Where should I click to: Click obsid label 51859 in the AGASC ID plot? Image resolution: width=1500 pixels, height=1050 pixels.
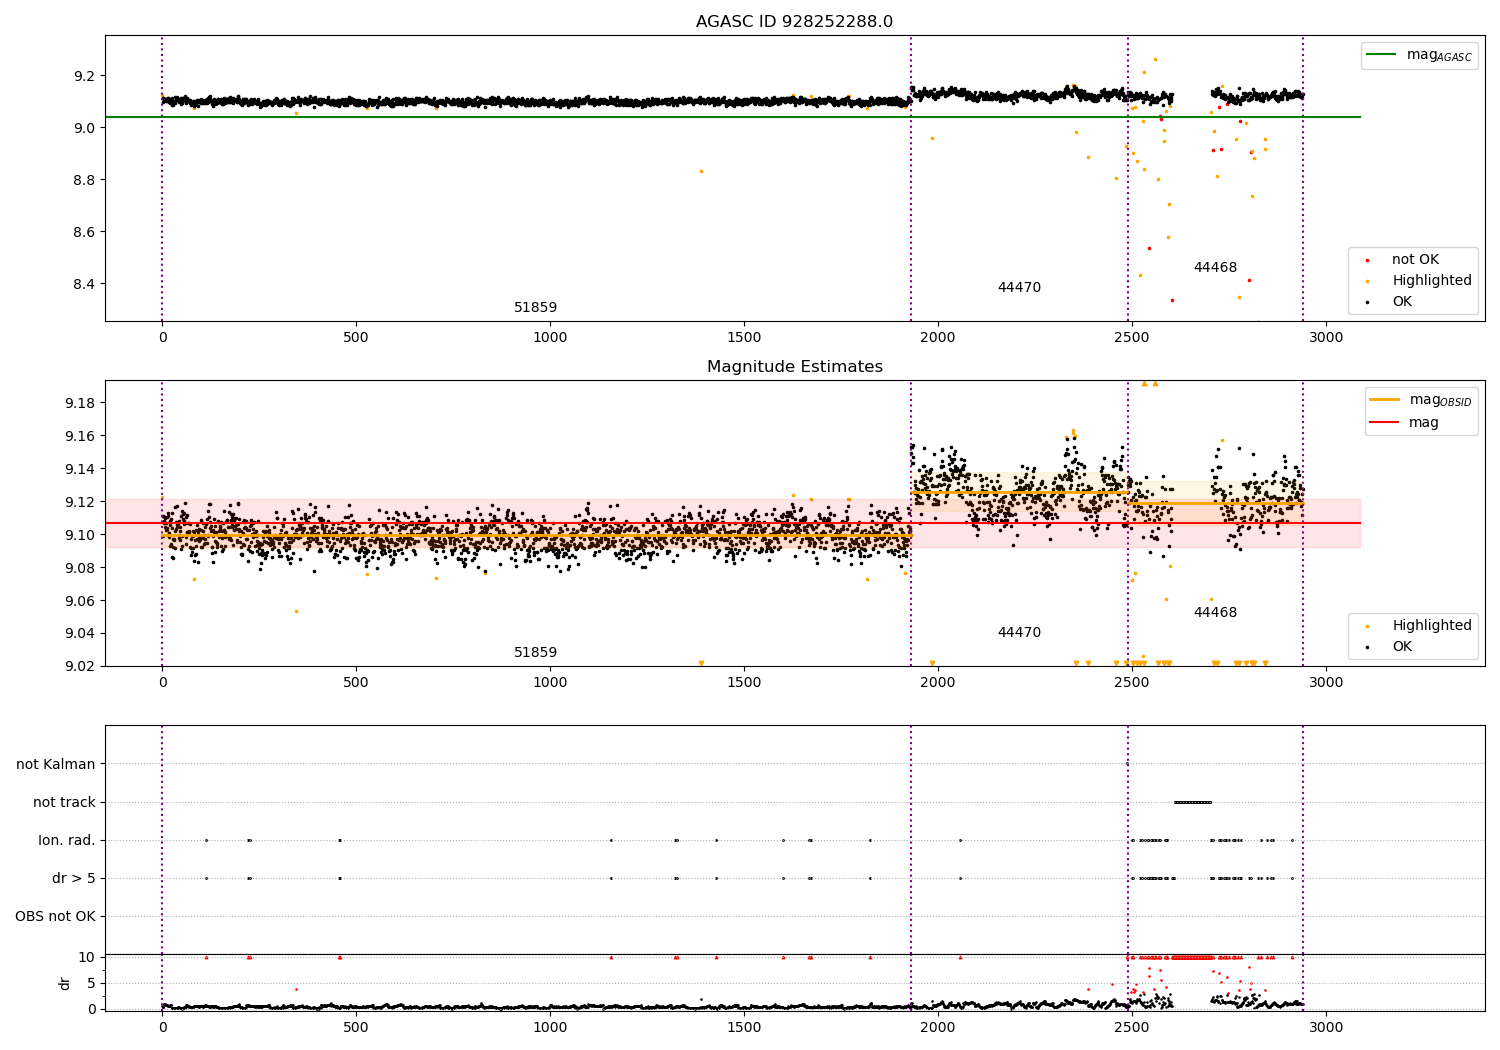tap(535, 308)
